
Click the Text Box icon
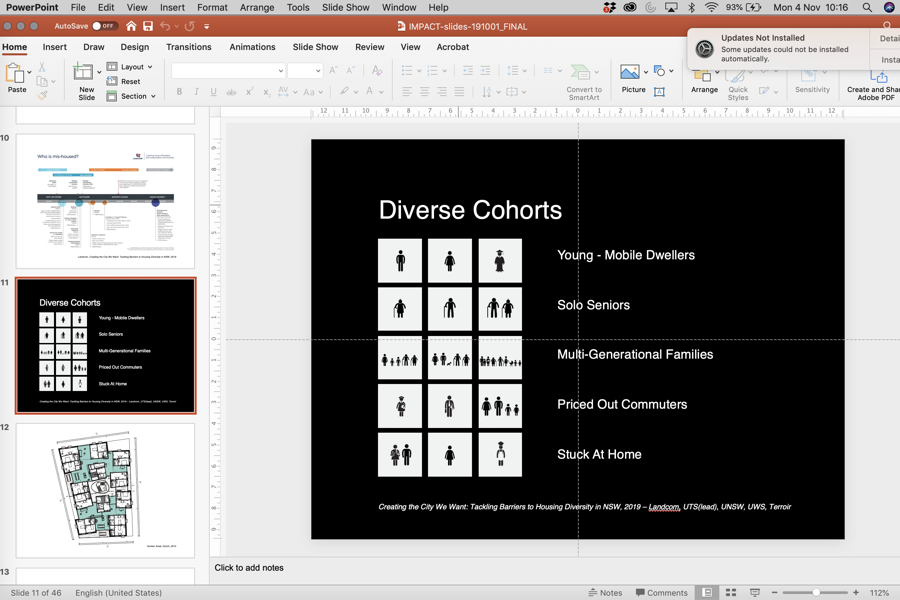click(x=659, y=92)
